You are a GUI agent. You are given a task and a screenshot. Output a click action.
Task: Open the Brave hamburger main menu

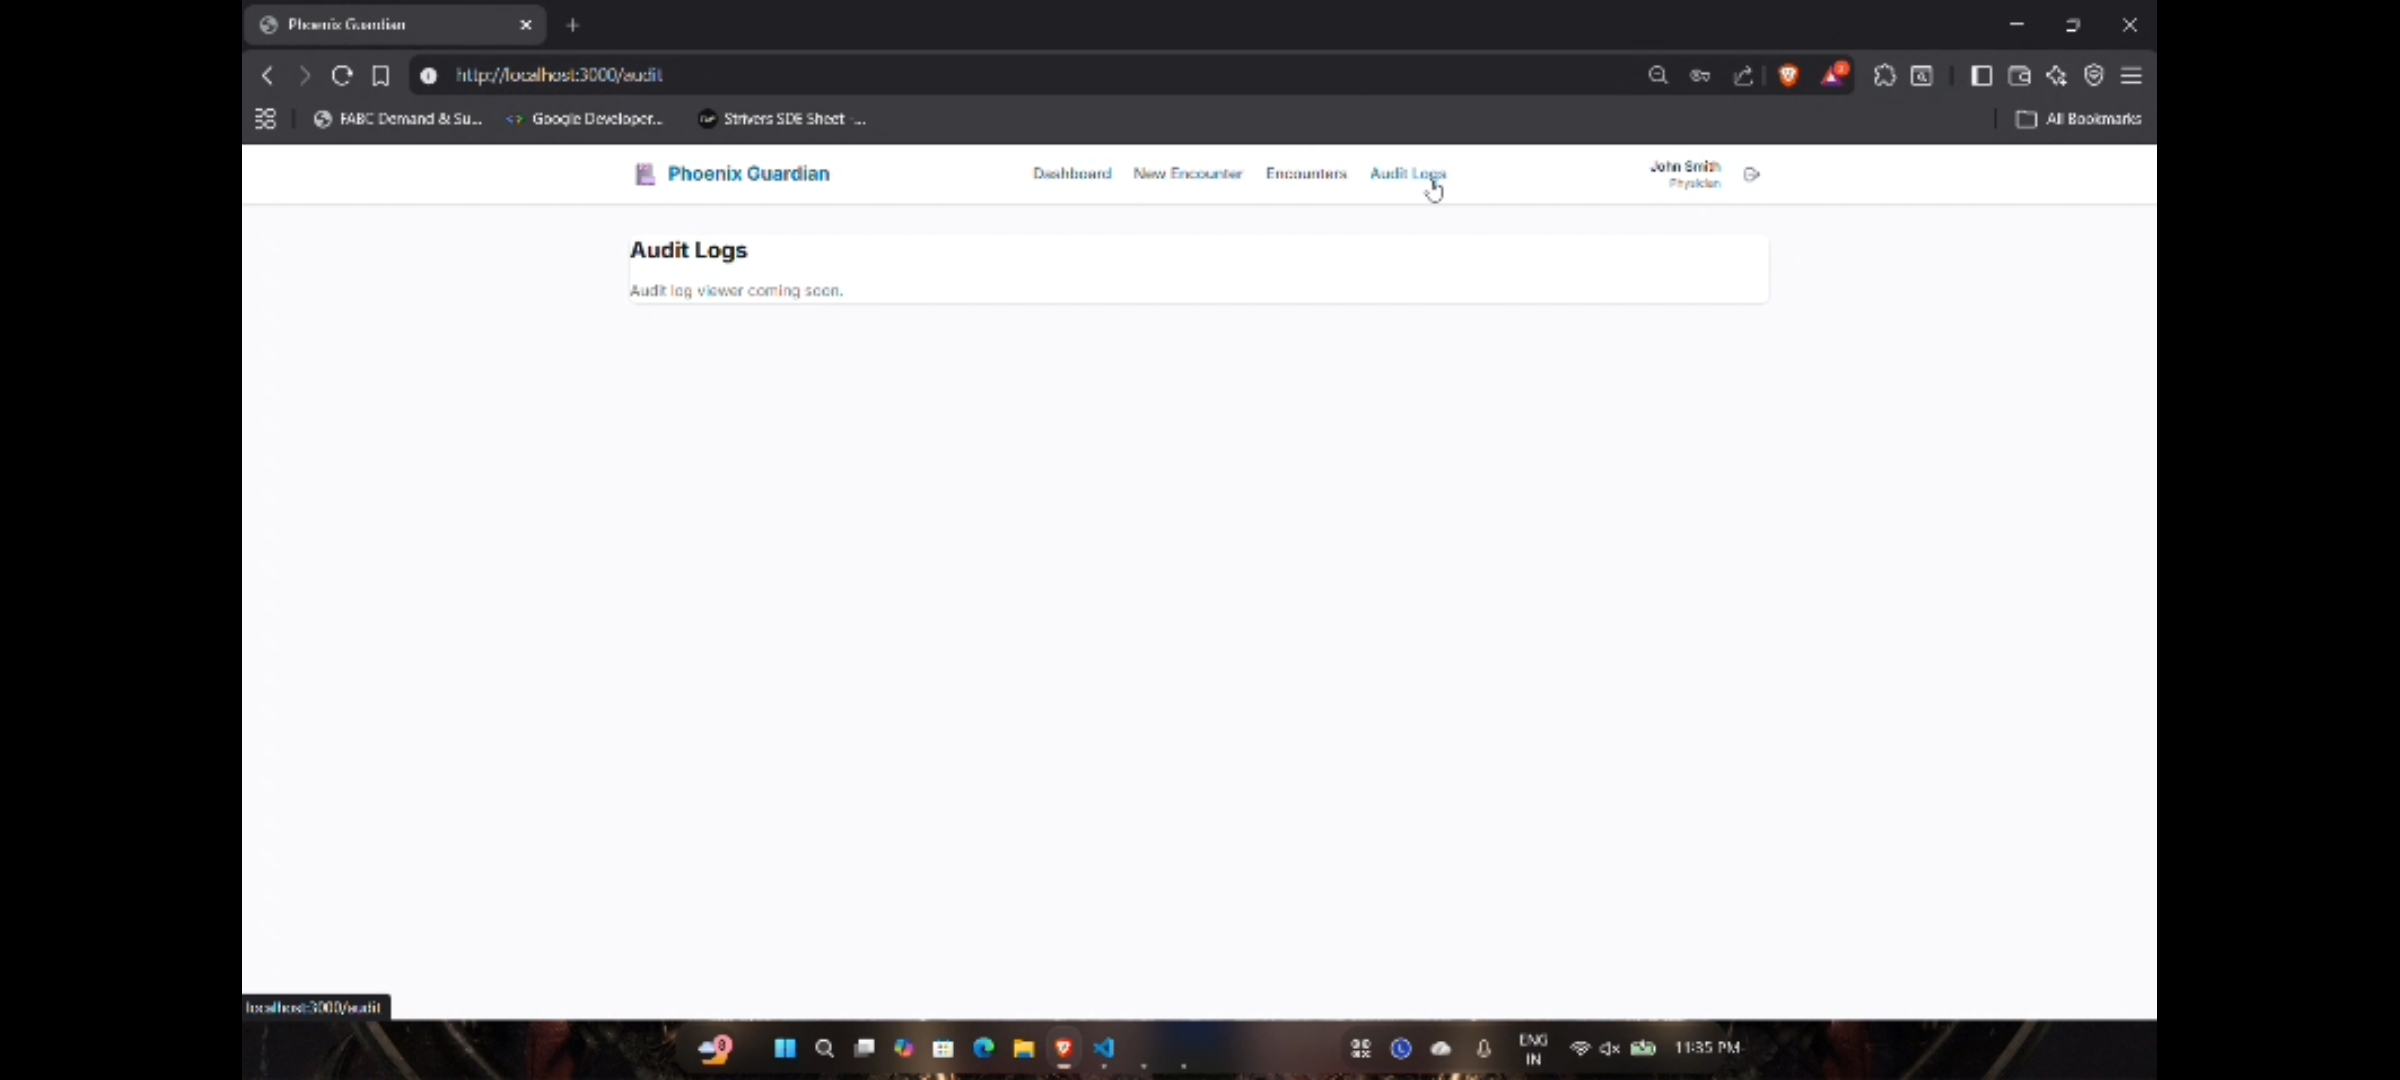(x=2131, y=75)
